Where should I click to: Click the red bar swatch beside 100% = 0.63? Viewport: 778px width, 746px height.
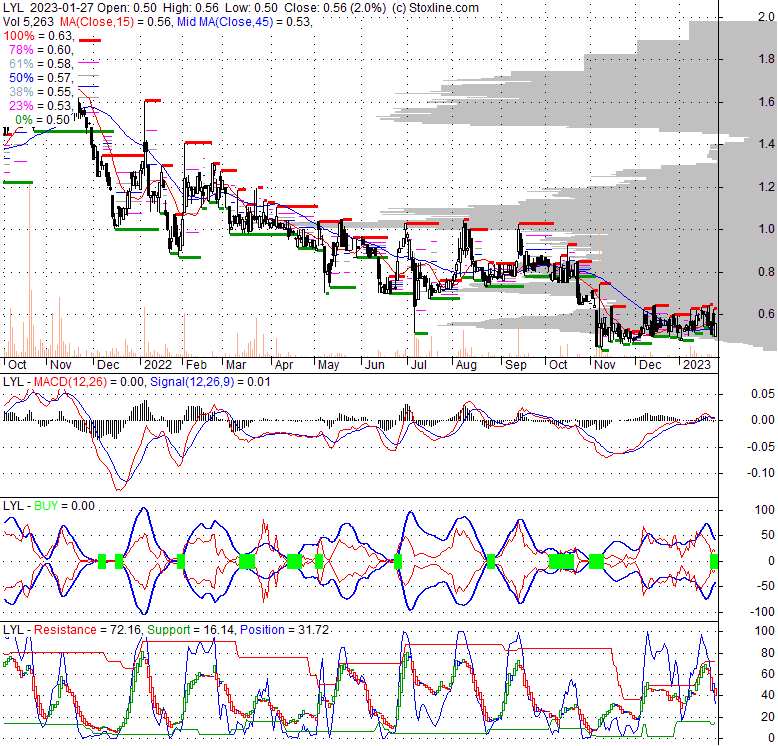(90, 40)
